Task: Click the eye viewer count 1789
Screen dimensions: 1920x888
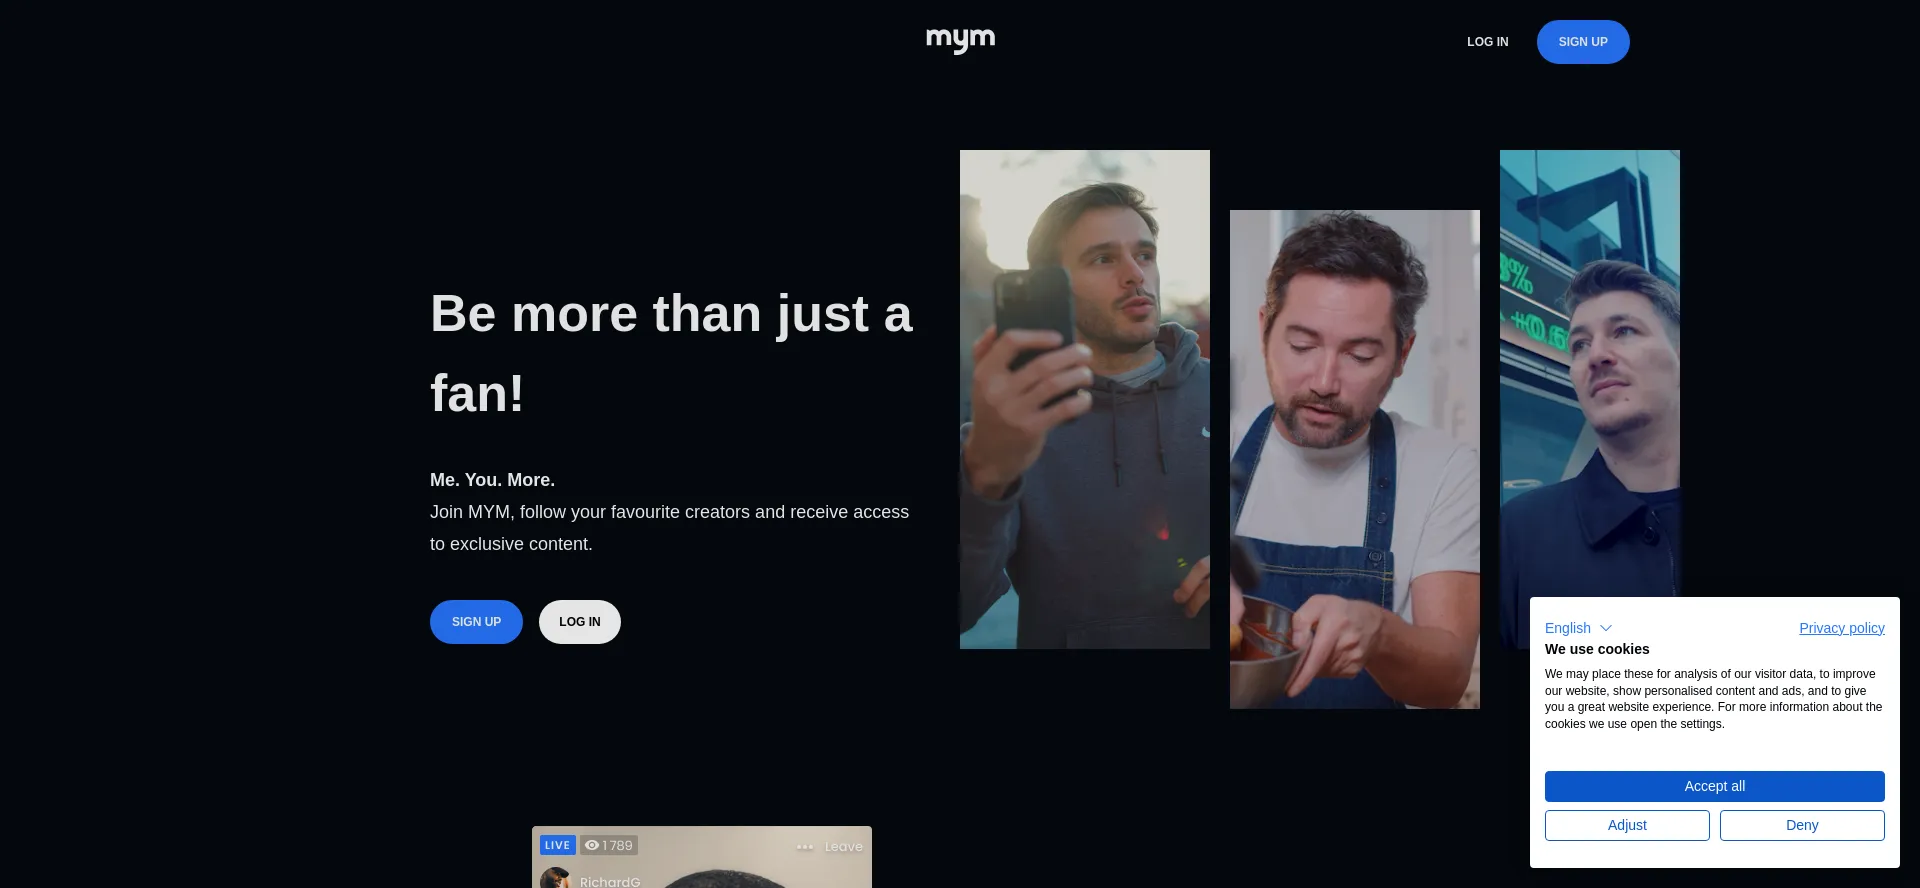Action: coord(609,845)
